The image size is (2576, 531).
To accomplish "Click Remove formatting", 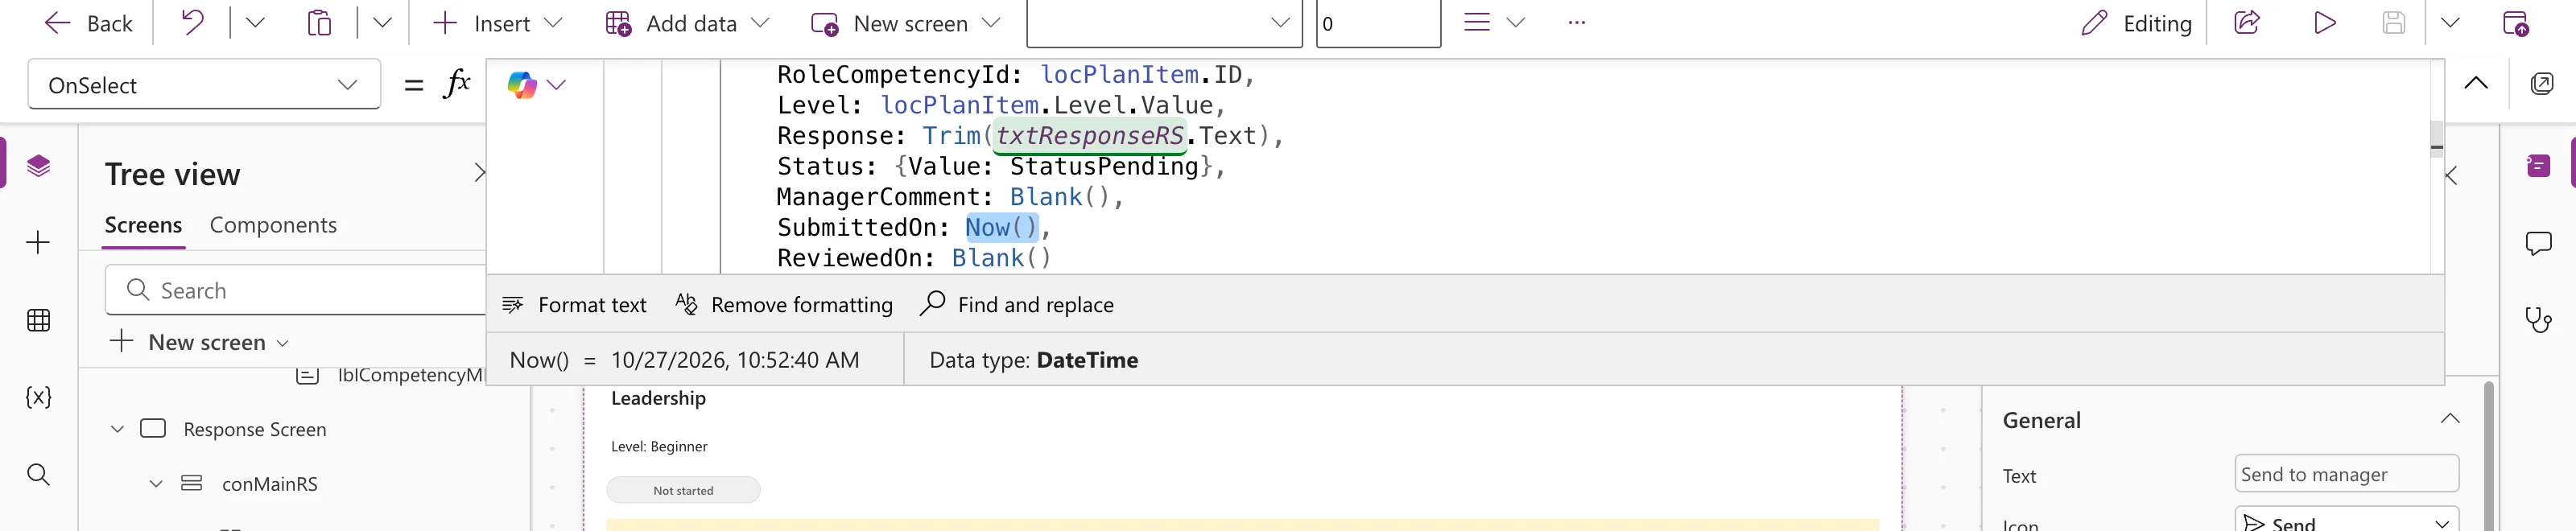I will click(x=784, y=304).
